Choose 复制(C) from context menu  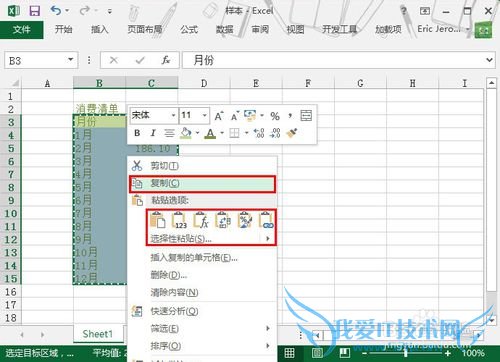(203, 184)
